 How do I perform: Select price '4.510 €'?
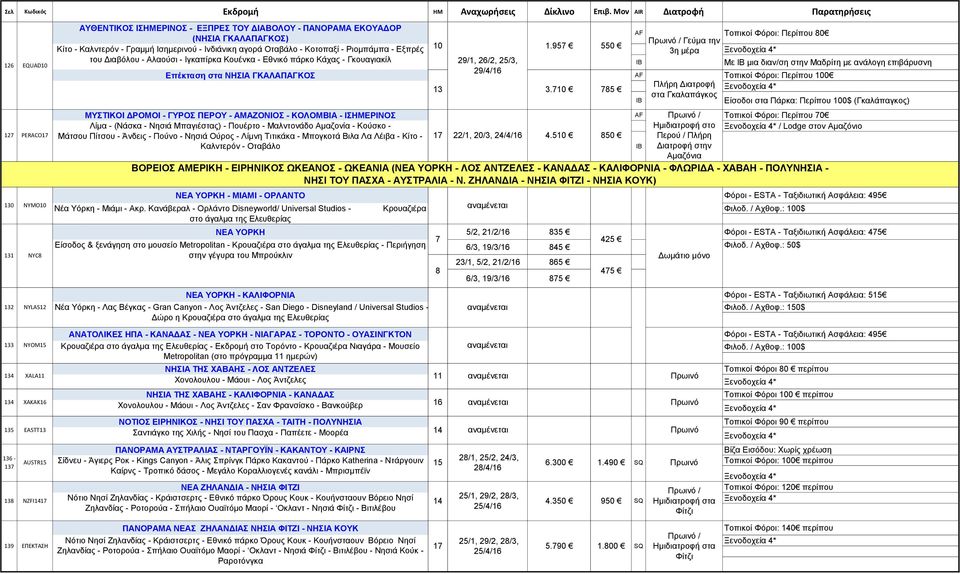point(559,135)
